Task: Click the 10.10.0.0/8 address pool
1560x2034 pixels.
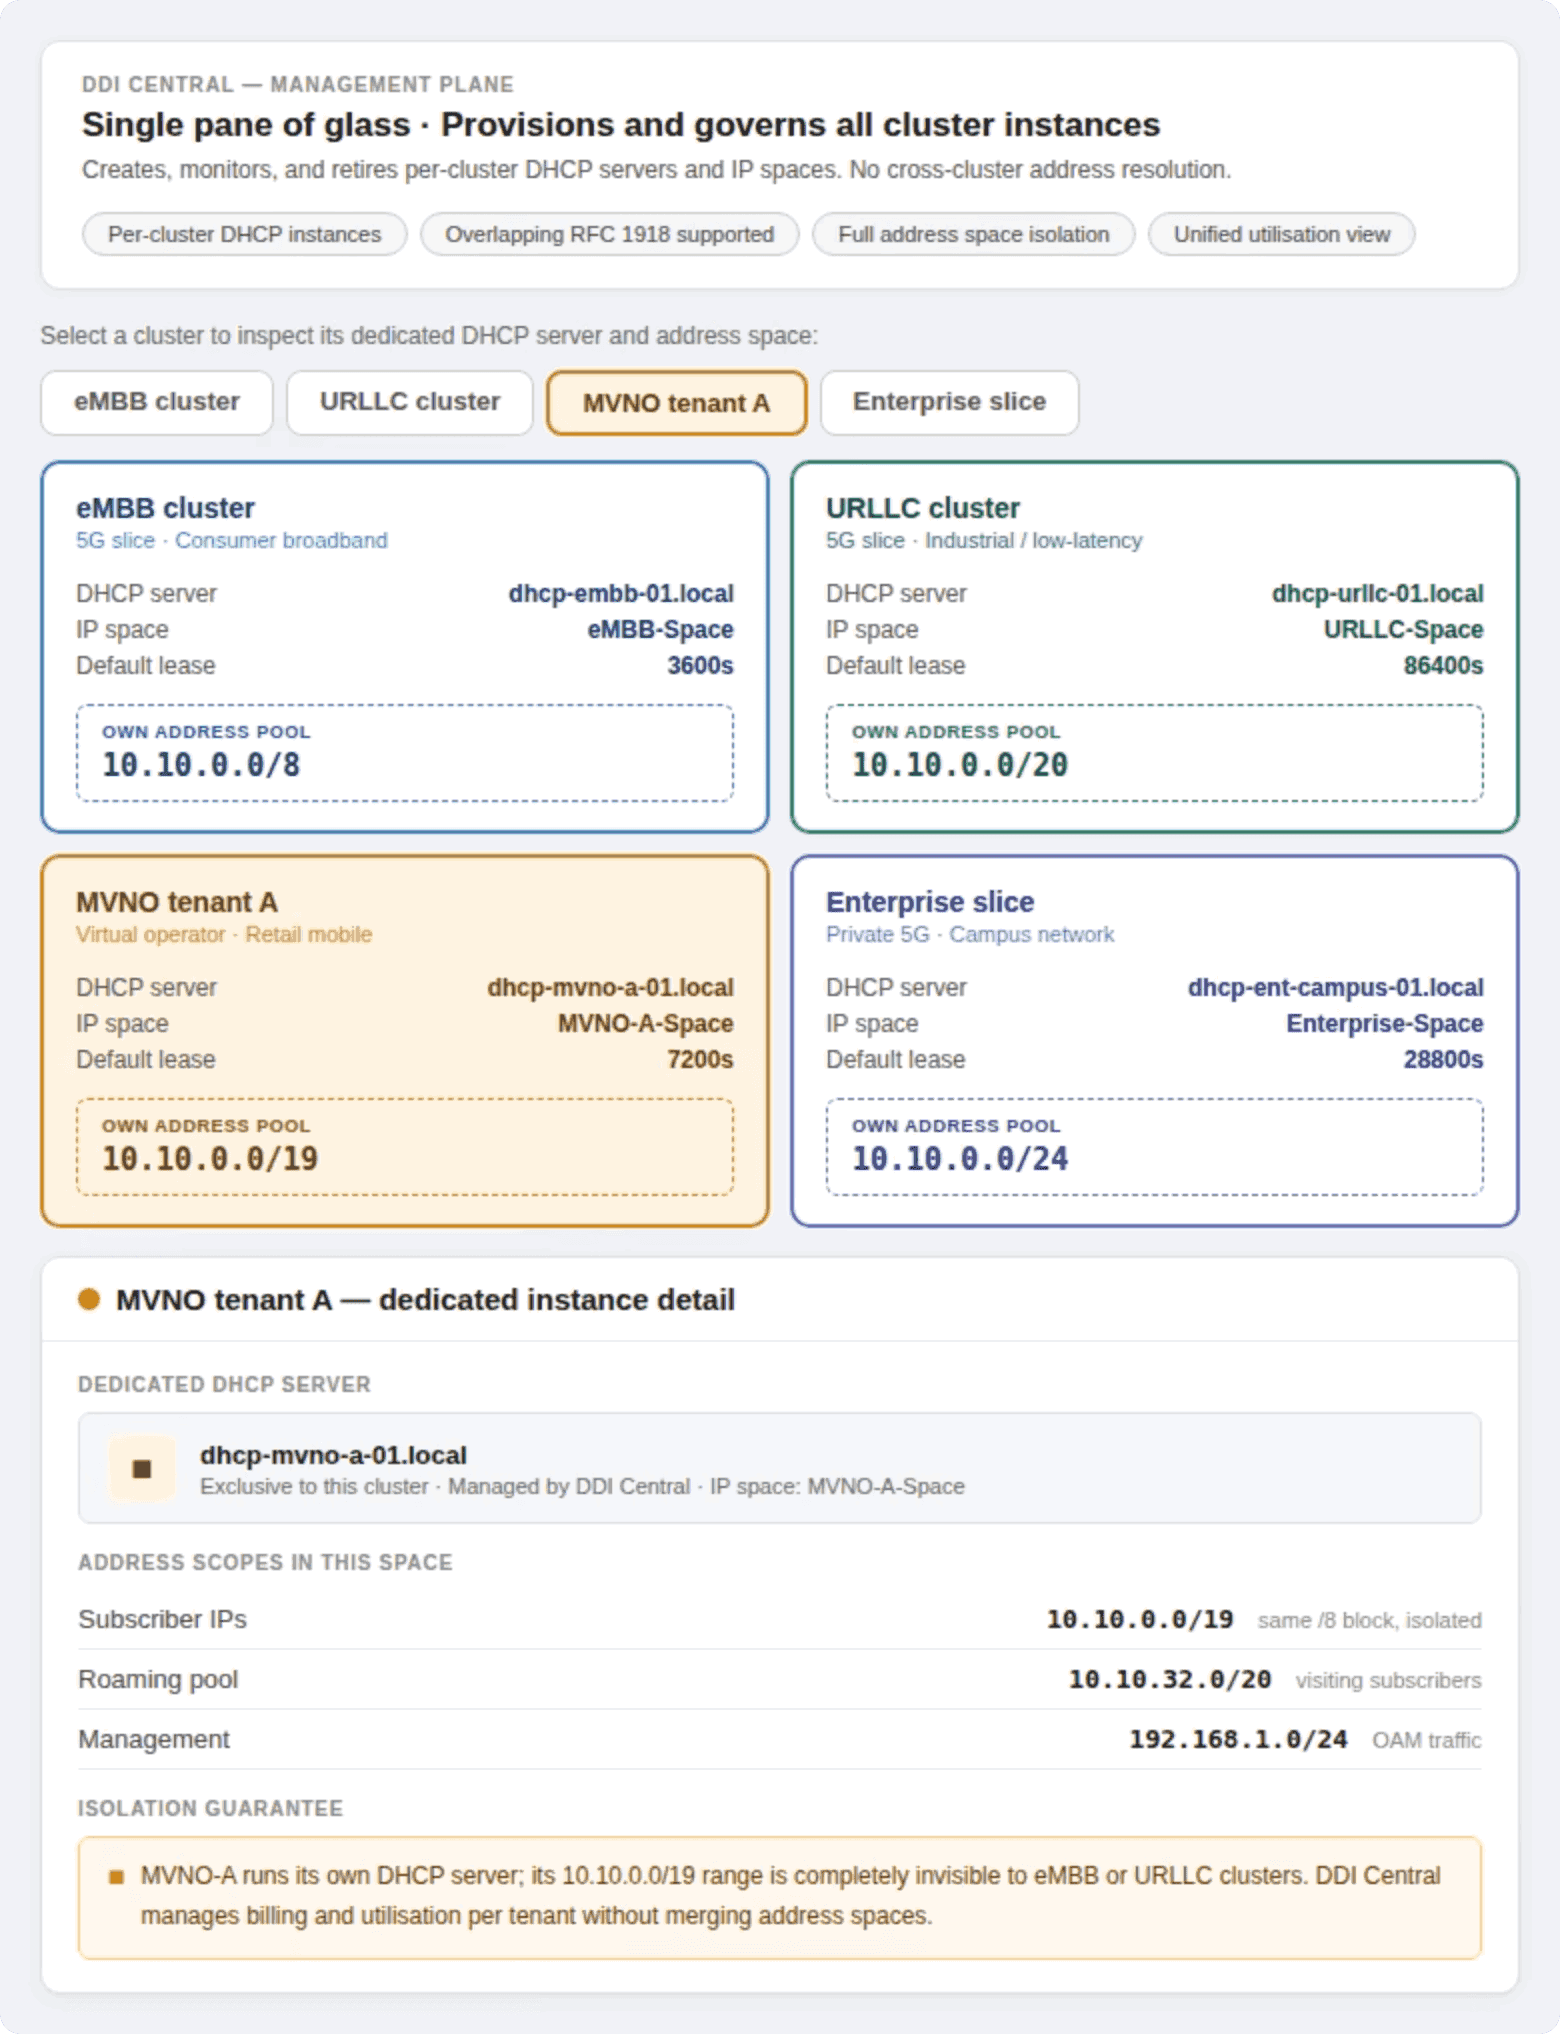Action: [201, 765]
